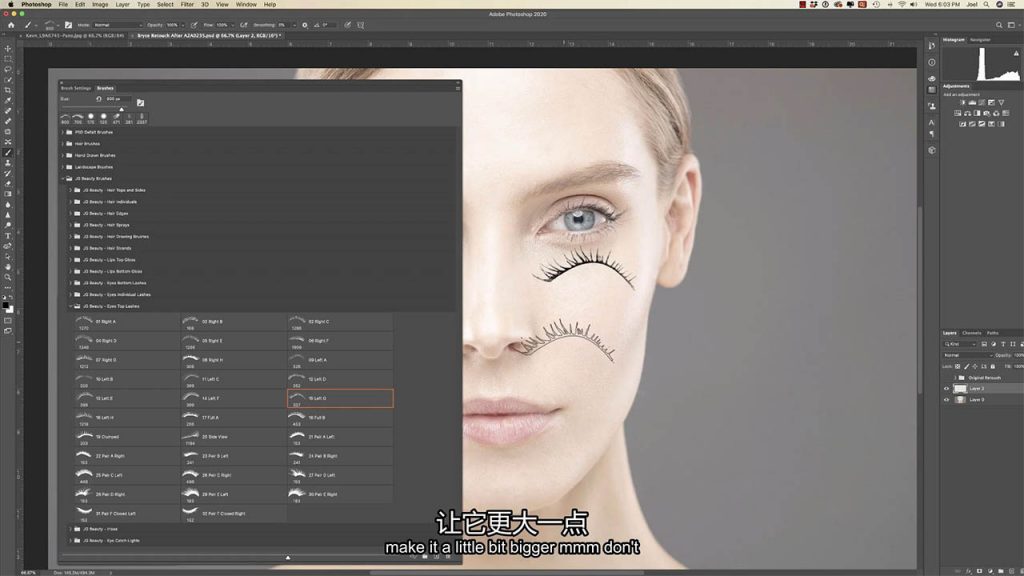This screenshot has width=1024, height=576.
Task: Toggle the pixel layer filter in Layers panel
Action: [984, 344]
